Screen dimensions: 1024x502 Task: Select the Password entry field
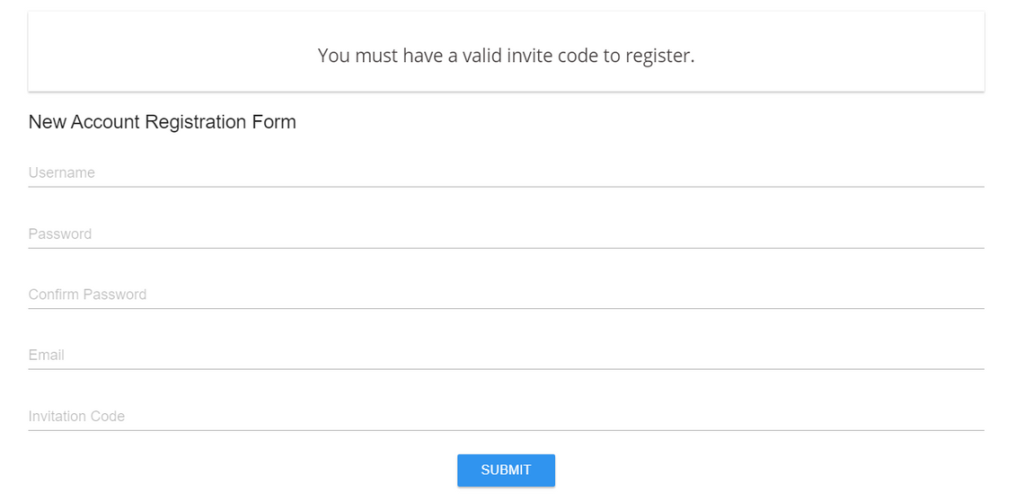pyautogui.click(x=506, y=234)
